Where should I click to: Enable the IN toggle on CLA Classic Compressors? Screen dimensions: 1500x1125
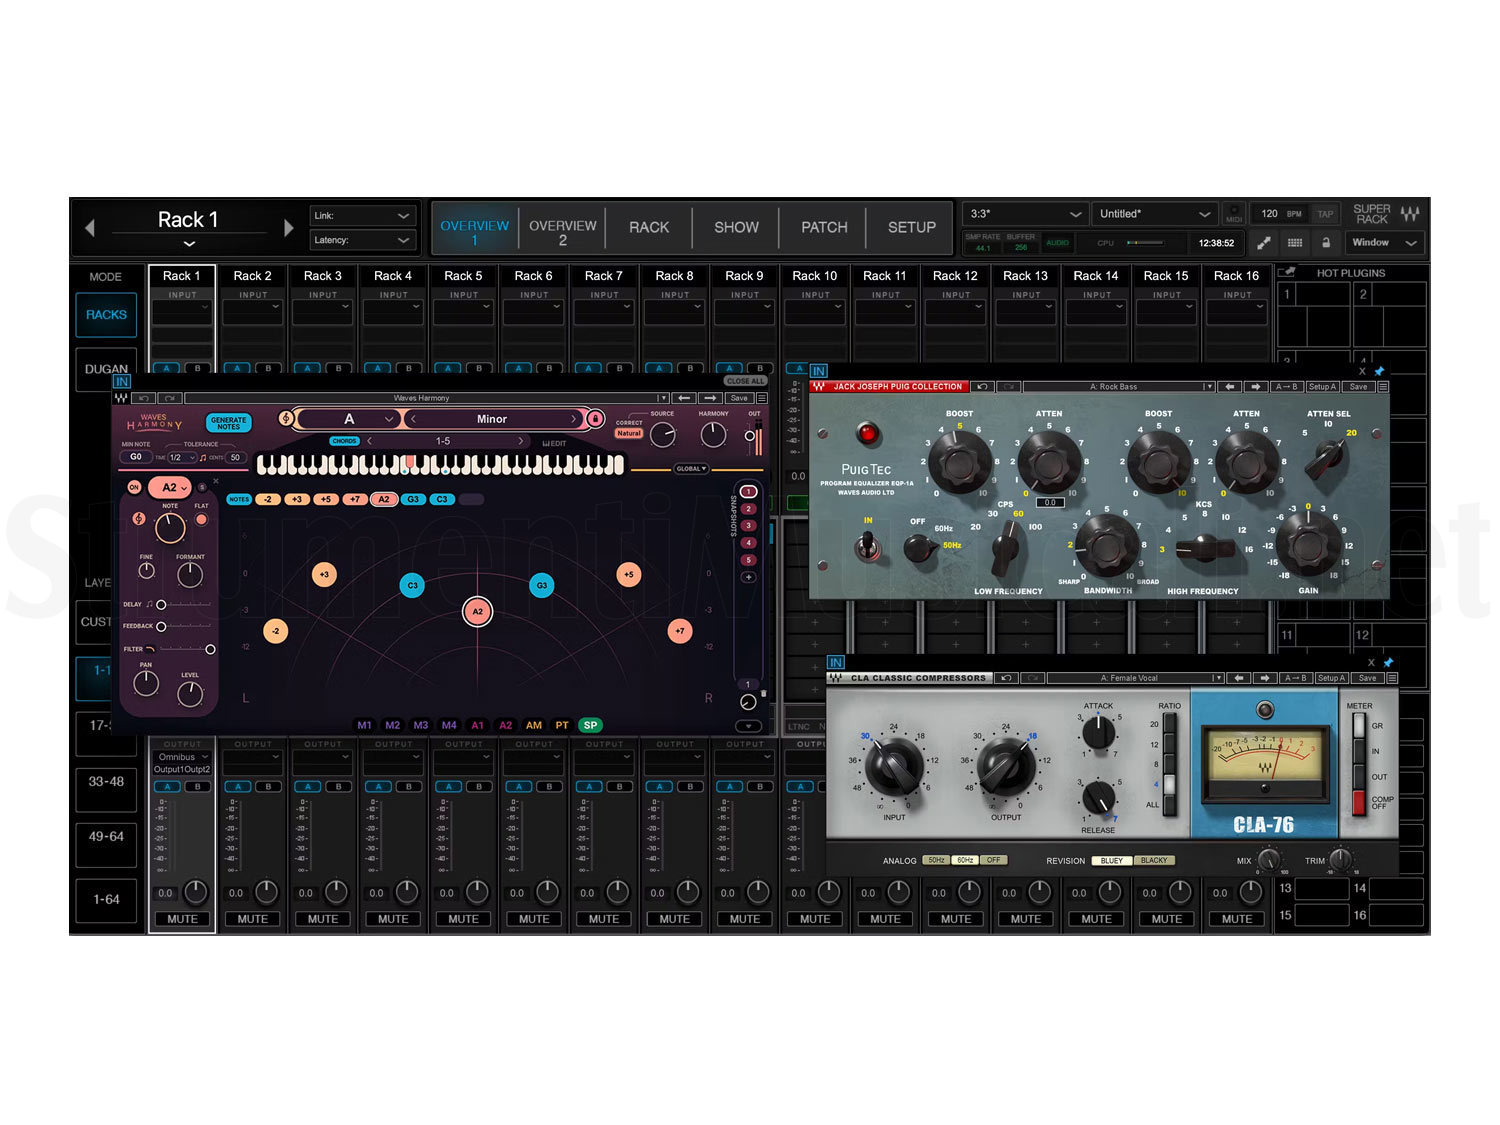pos(835,663)
